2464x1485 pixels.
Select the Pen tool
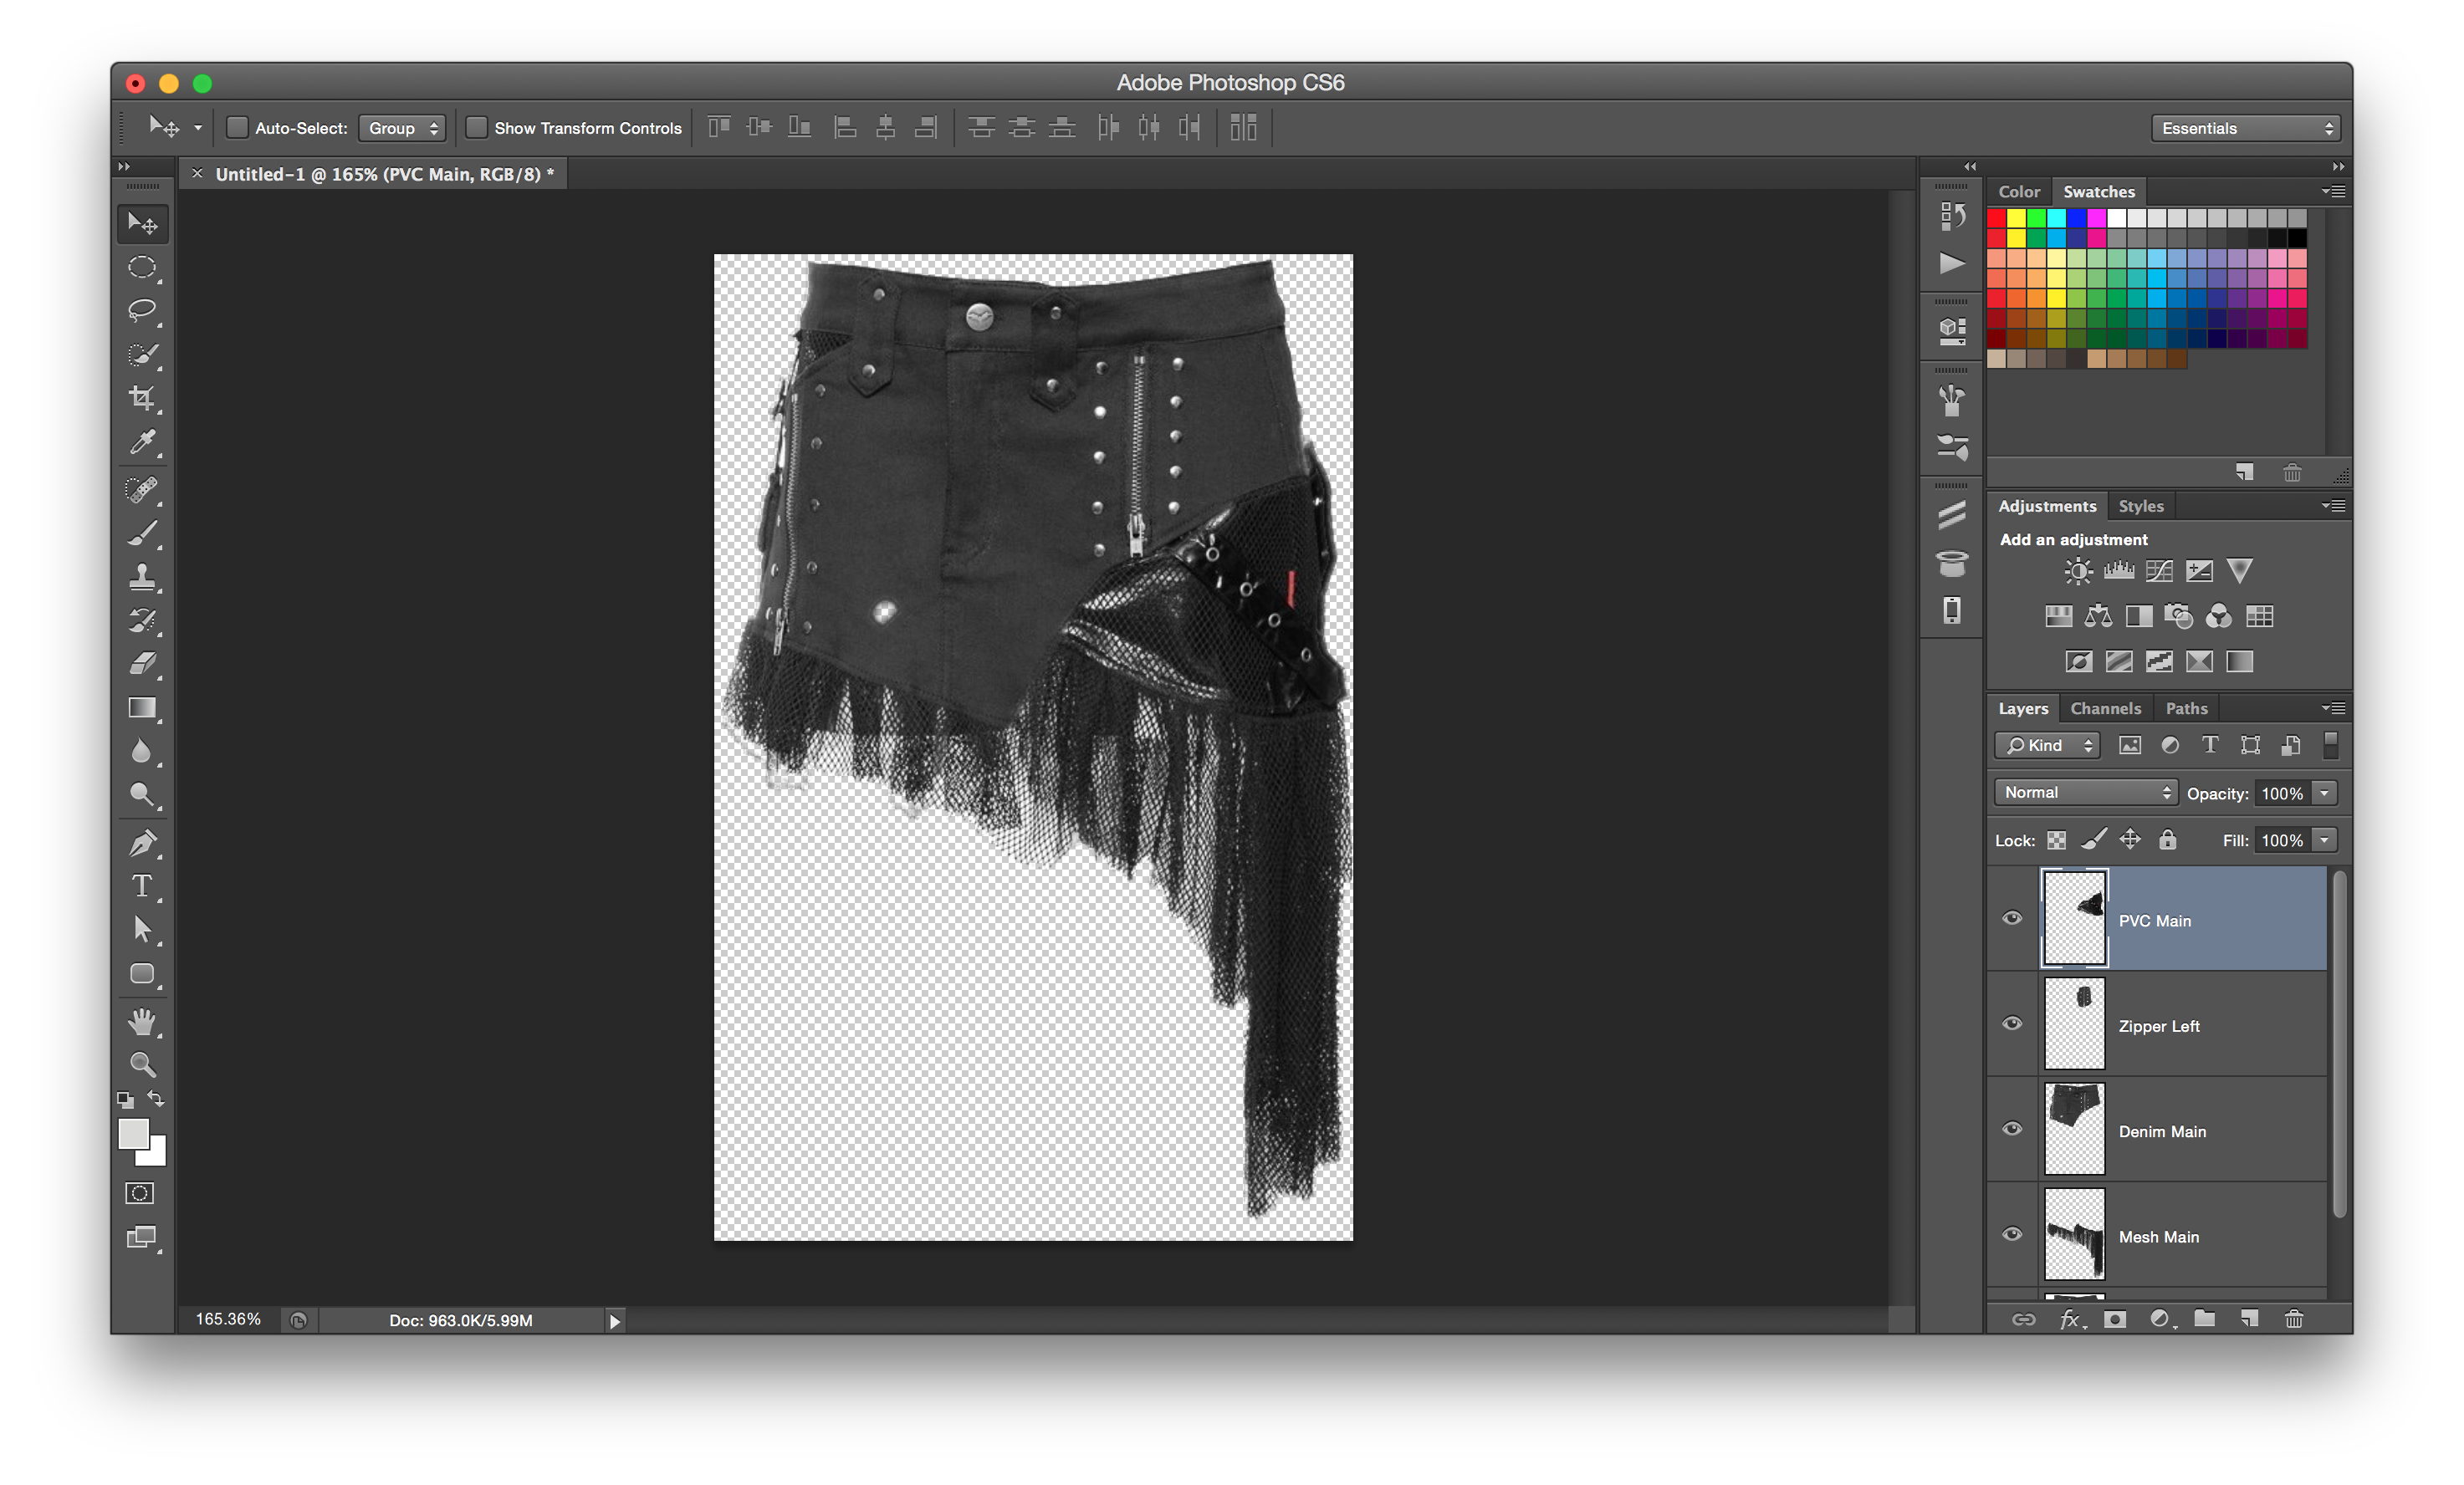[142, 843]
